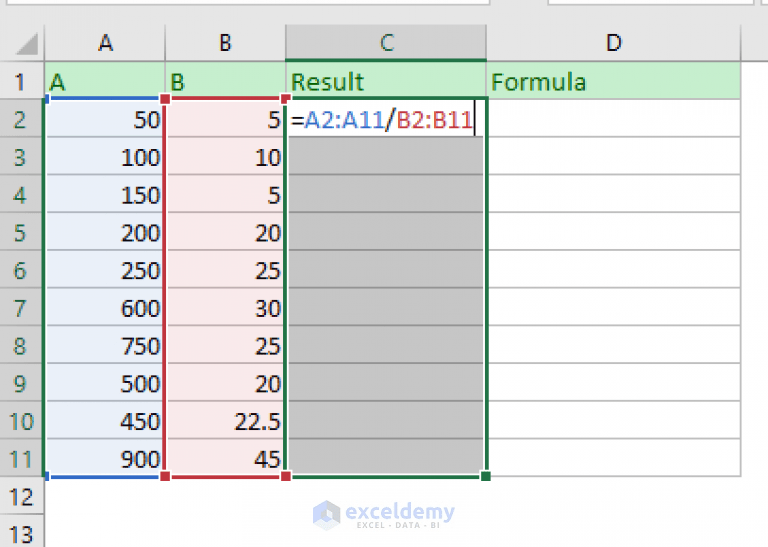The width and height of the screenshot is (768, 547).
Task: Click shaded cell C11 in Result column
Action: point(386,458)
